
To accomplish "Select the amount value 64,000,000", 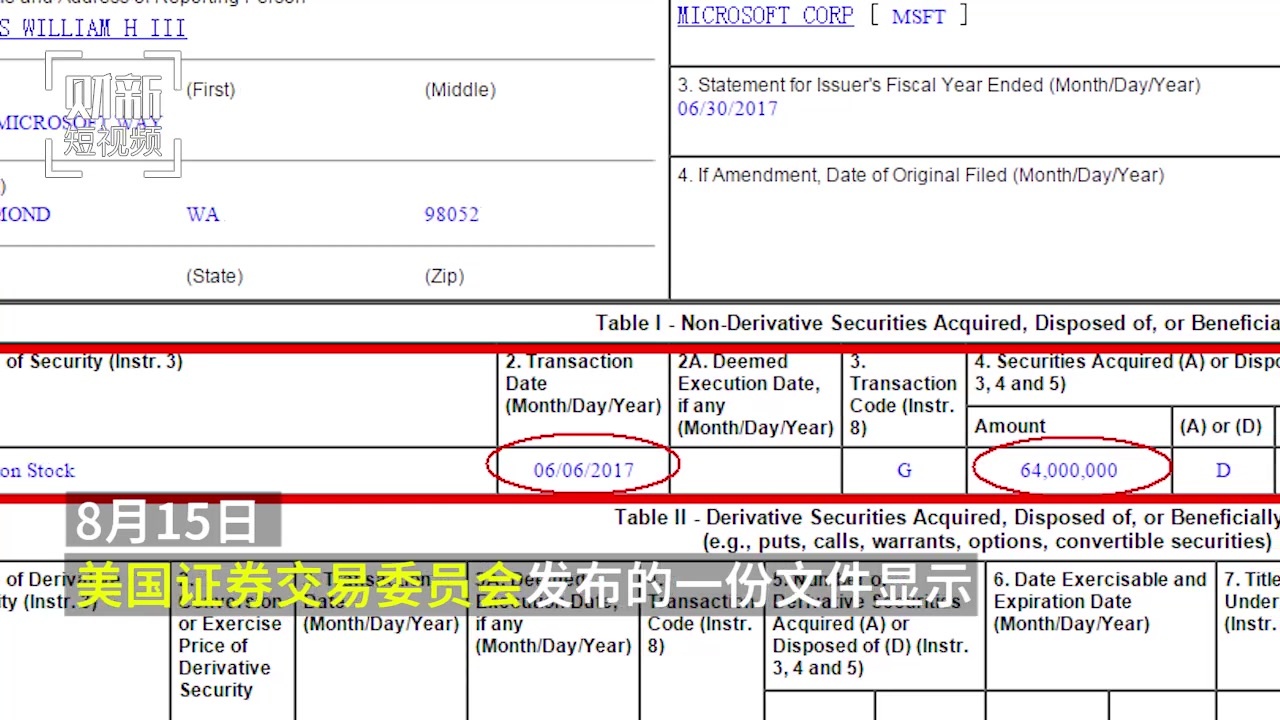I will pos(1069,470).
